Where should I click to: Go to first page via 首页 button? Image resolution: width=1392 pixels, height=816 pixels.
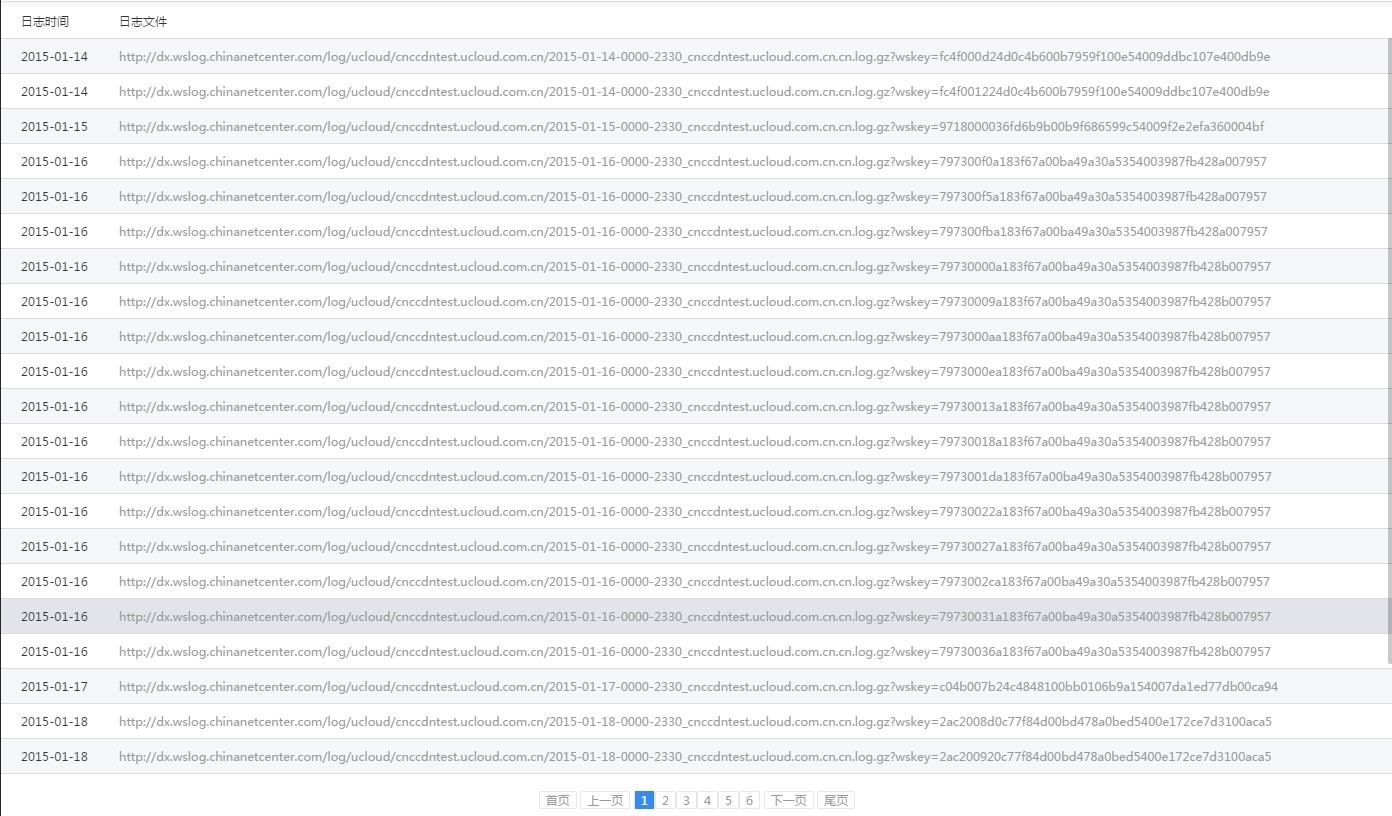558,800
